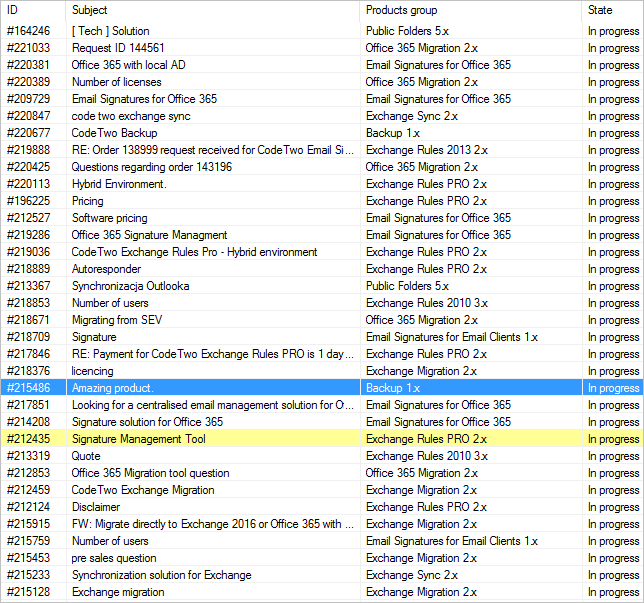Select yellow-highlighted ticket #212435
This screenshot has width=644, height=603.
[x=28, y=439]
